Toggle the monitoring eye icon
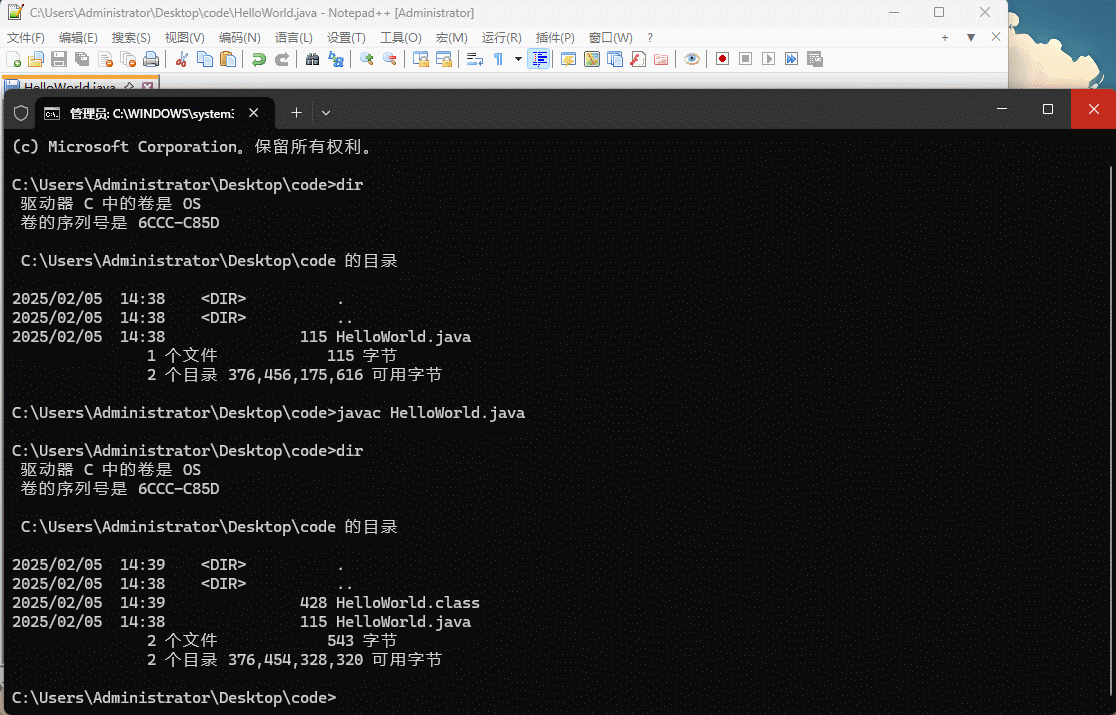The image size is (1116, 715). pos(691,59)
